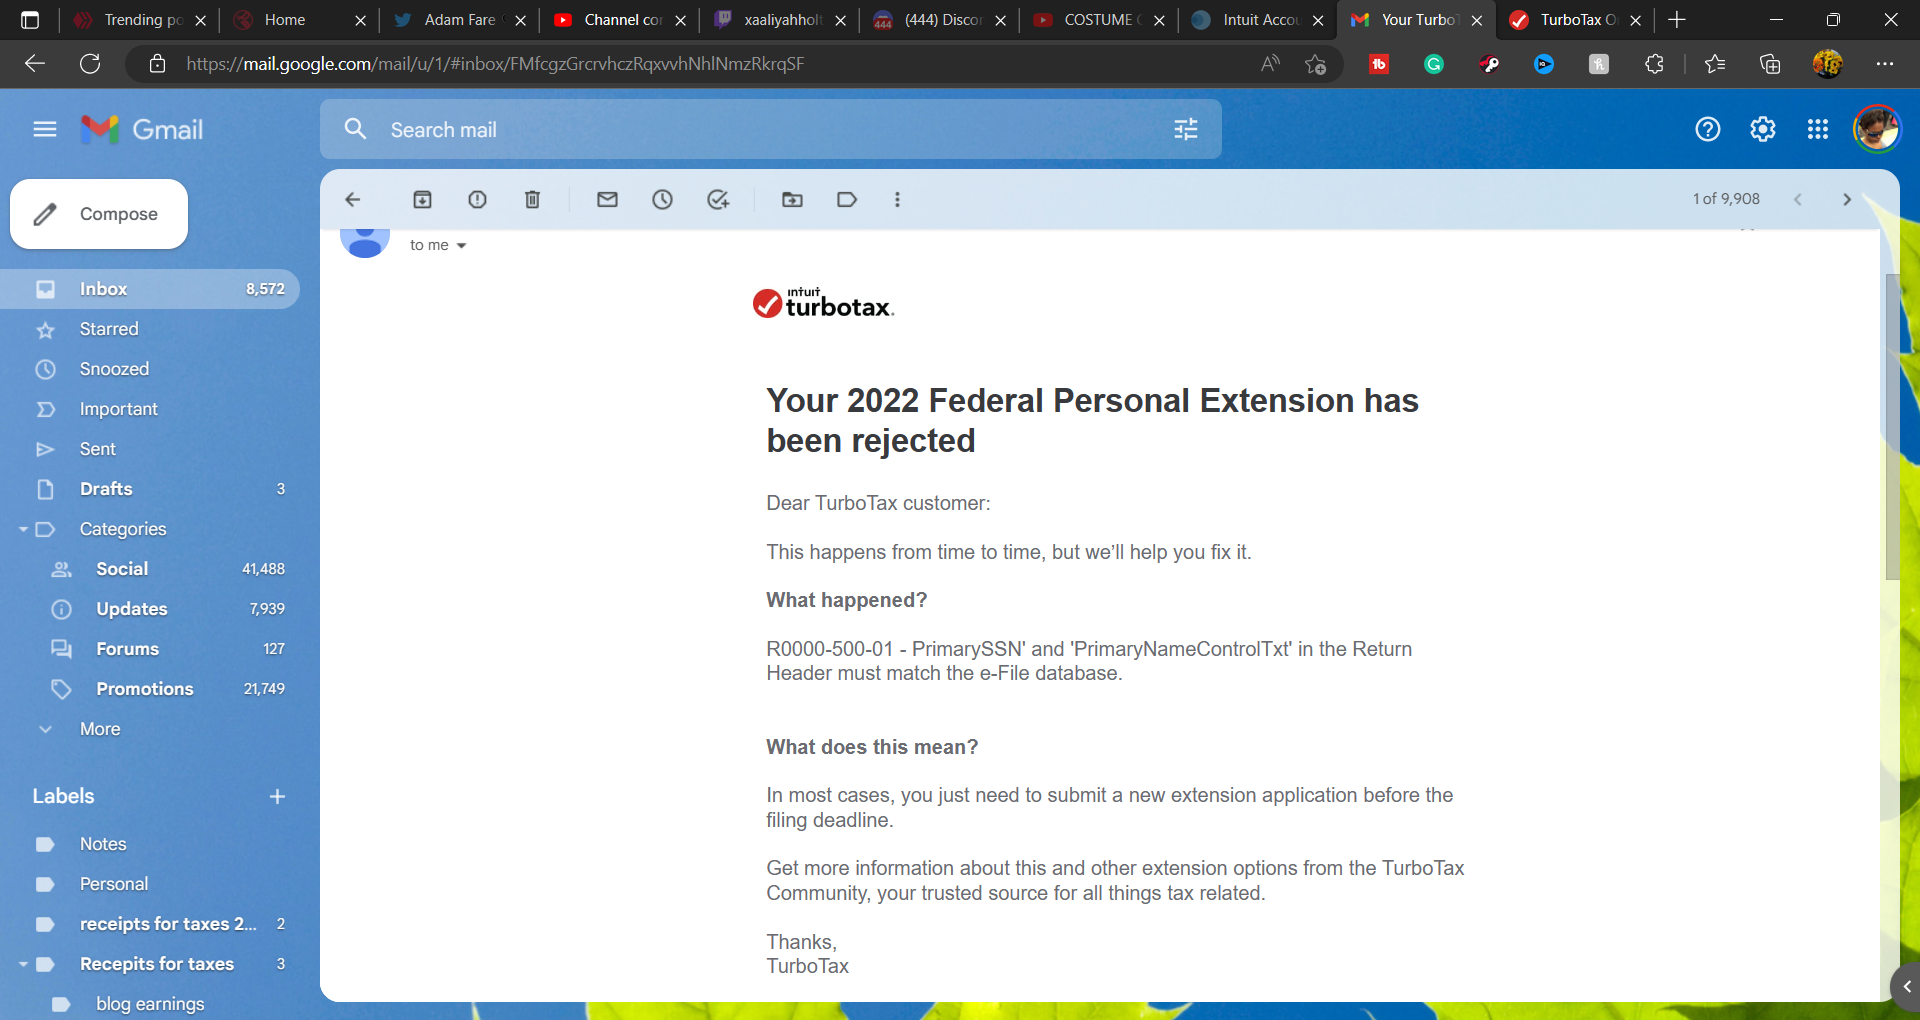Open browser Collections icon

tap(1770, 64)
